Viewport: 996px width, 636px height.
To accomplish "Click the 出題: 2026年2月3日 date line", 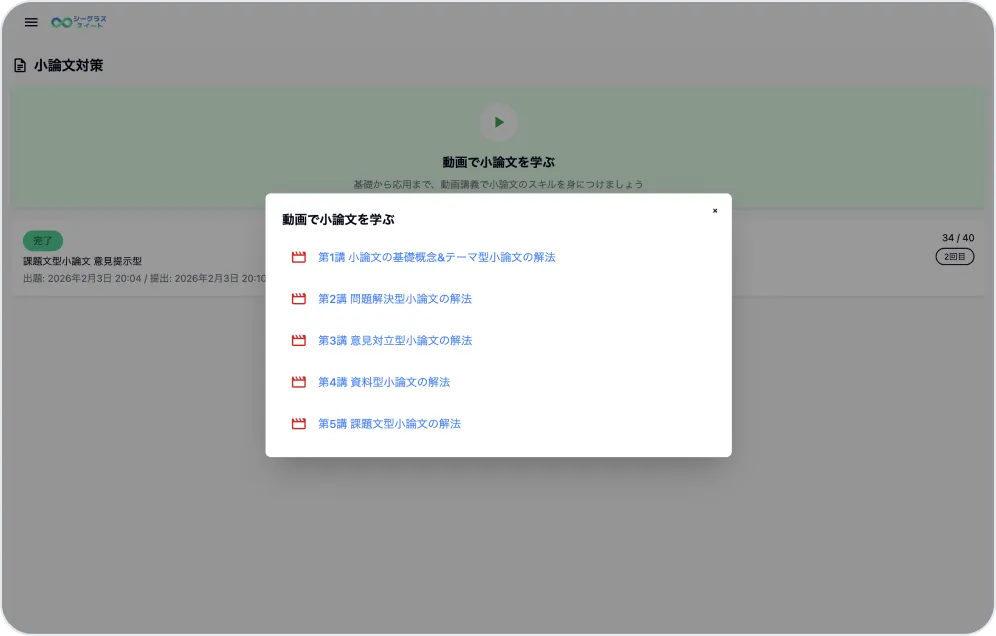I will (x=145, y=278).
